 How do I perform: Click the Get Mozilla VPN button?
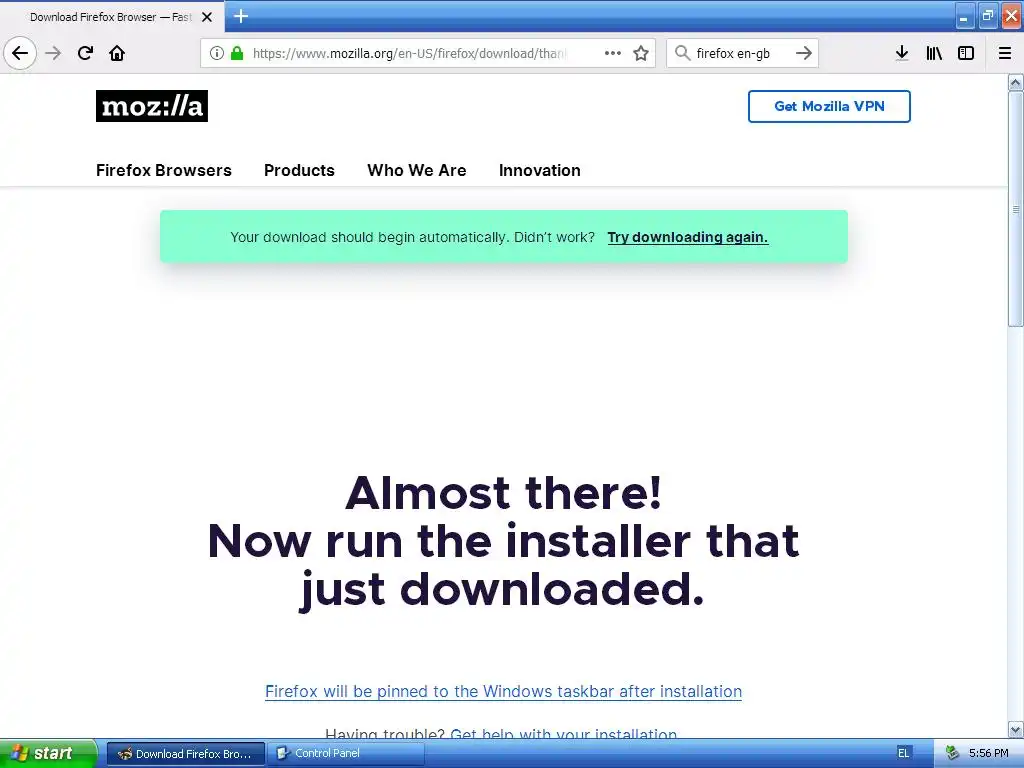click(829, 106)
